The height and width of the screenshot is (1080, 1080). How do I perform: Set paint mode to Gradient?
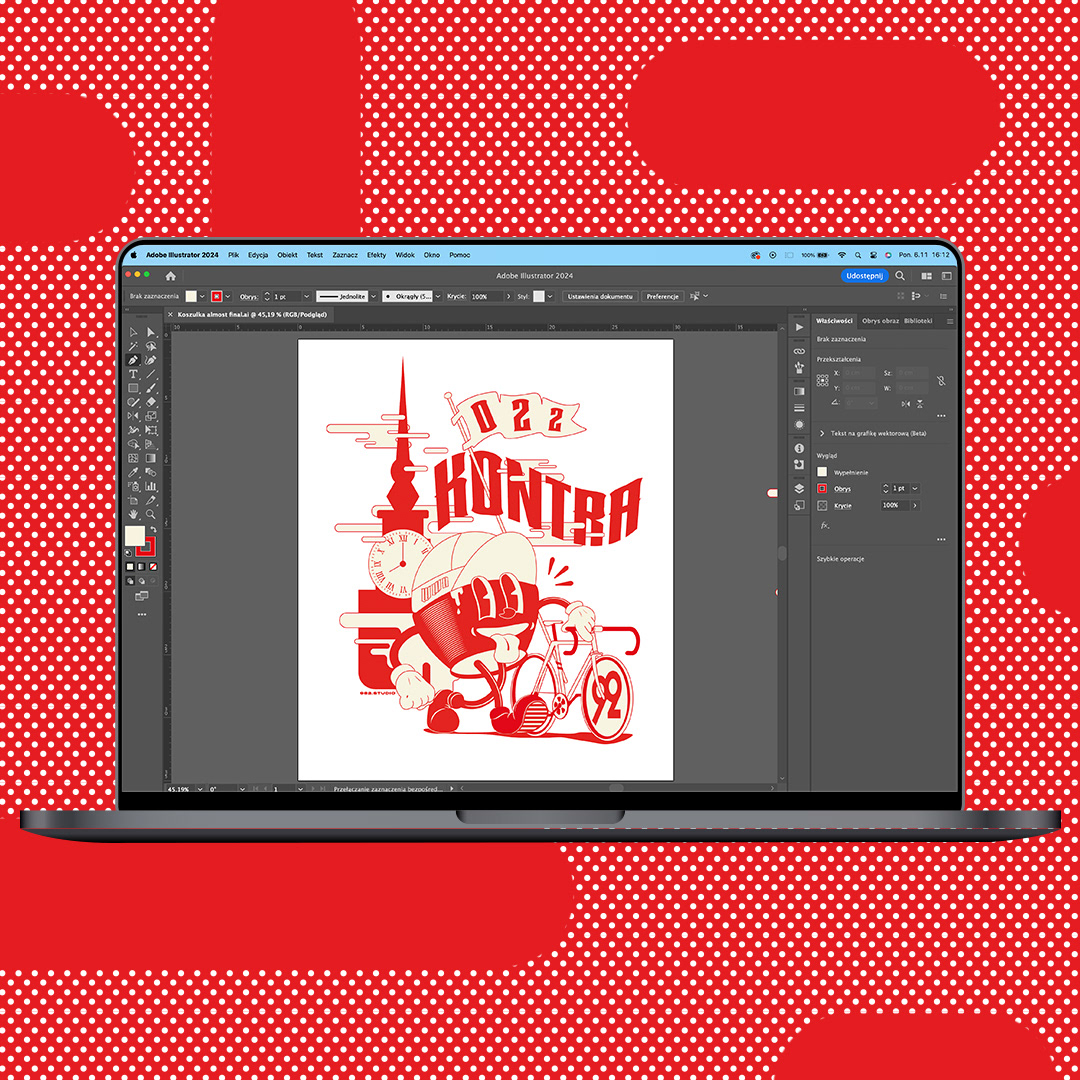pos(141,567)
